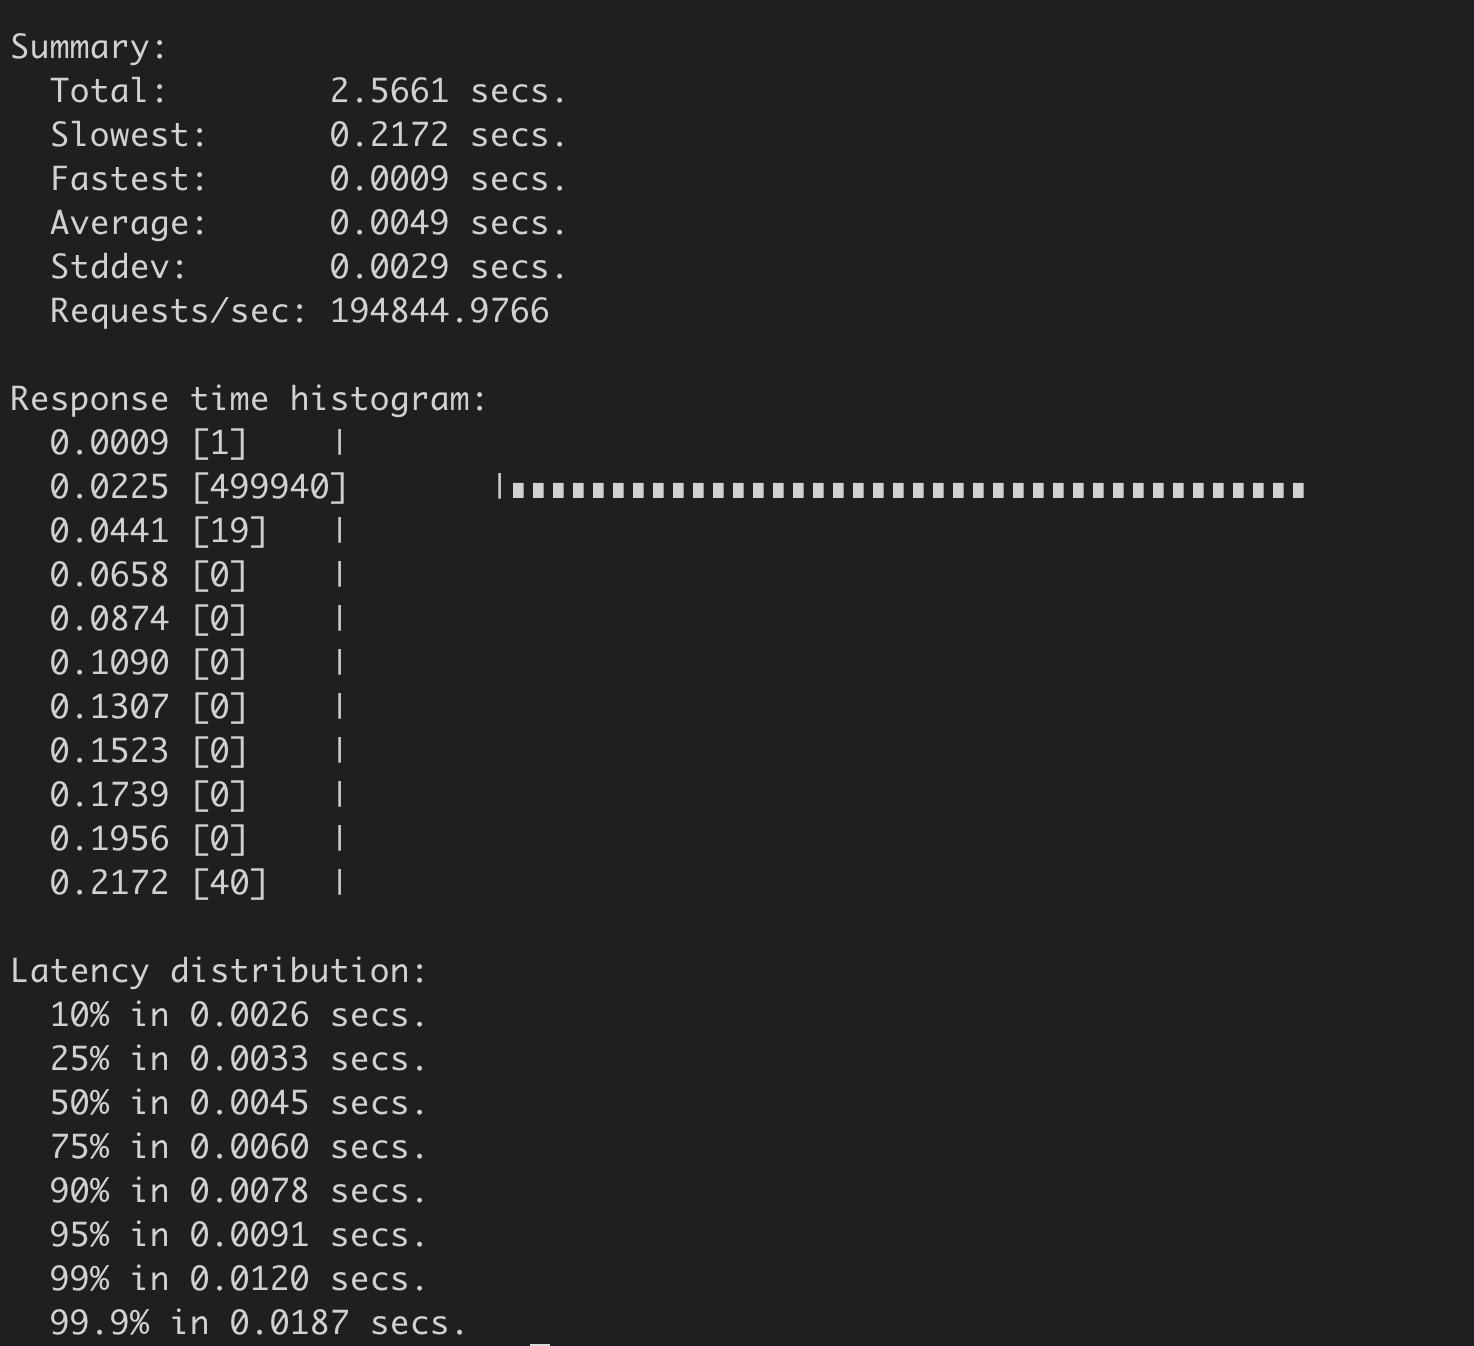Click the Average 0.0049 secs line
This screenshot has height=1346, width=1474.
(x=308, y=223)
